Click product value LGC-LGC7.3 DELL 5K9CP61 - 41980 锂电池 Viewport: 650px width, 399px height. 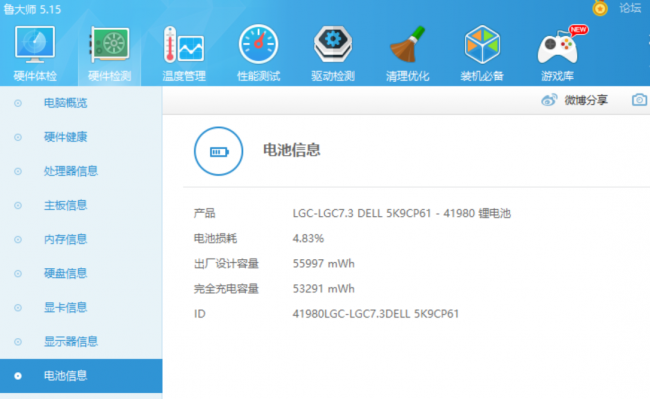point(402,213)
